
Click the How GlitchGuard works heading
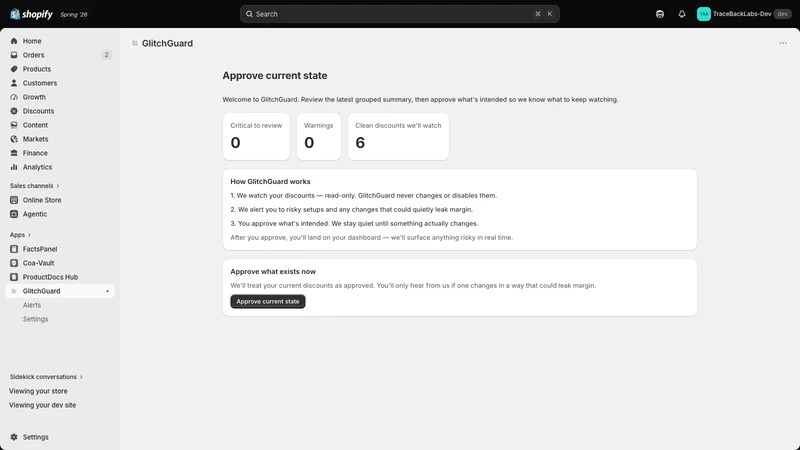point(270,182)
